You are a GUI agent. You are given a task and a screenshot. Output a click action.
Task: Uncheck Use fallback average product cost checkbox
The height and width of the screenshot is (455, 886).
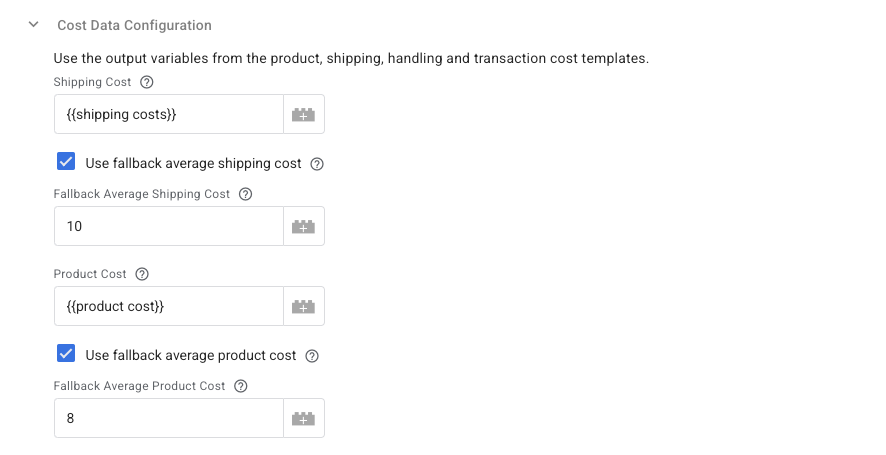(66, 353)
